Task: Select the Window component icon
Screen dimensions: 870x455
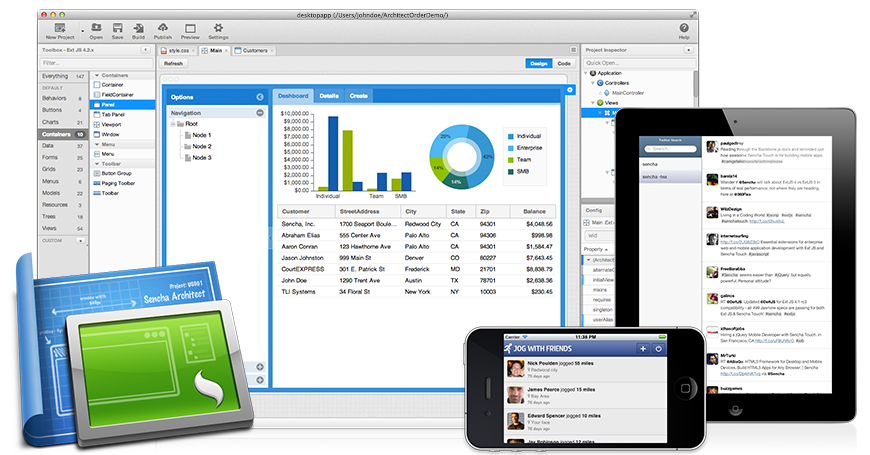Action: coord(97,134)
